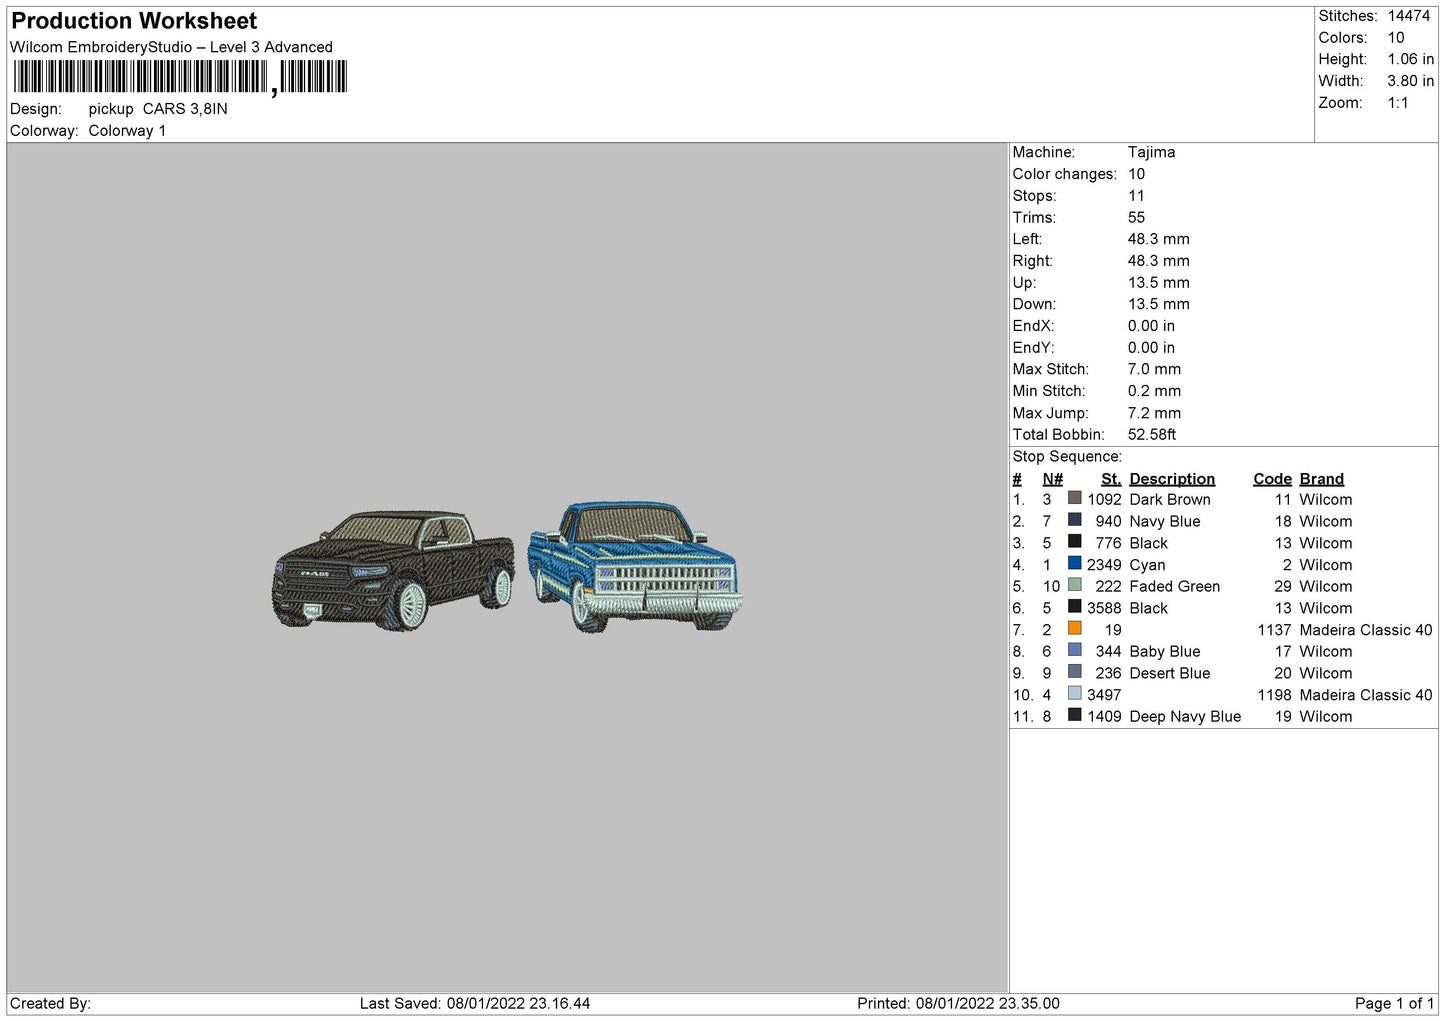This screenshot has width=1445, height=1021.
Task: Click the Width value '3.80 in'
Action: point(1411,81)
